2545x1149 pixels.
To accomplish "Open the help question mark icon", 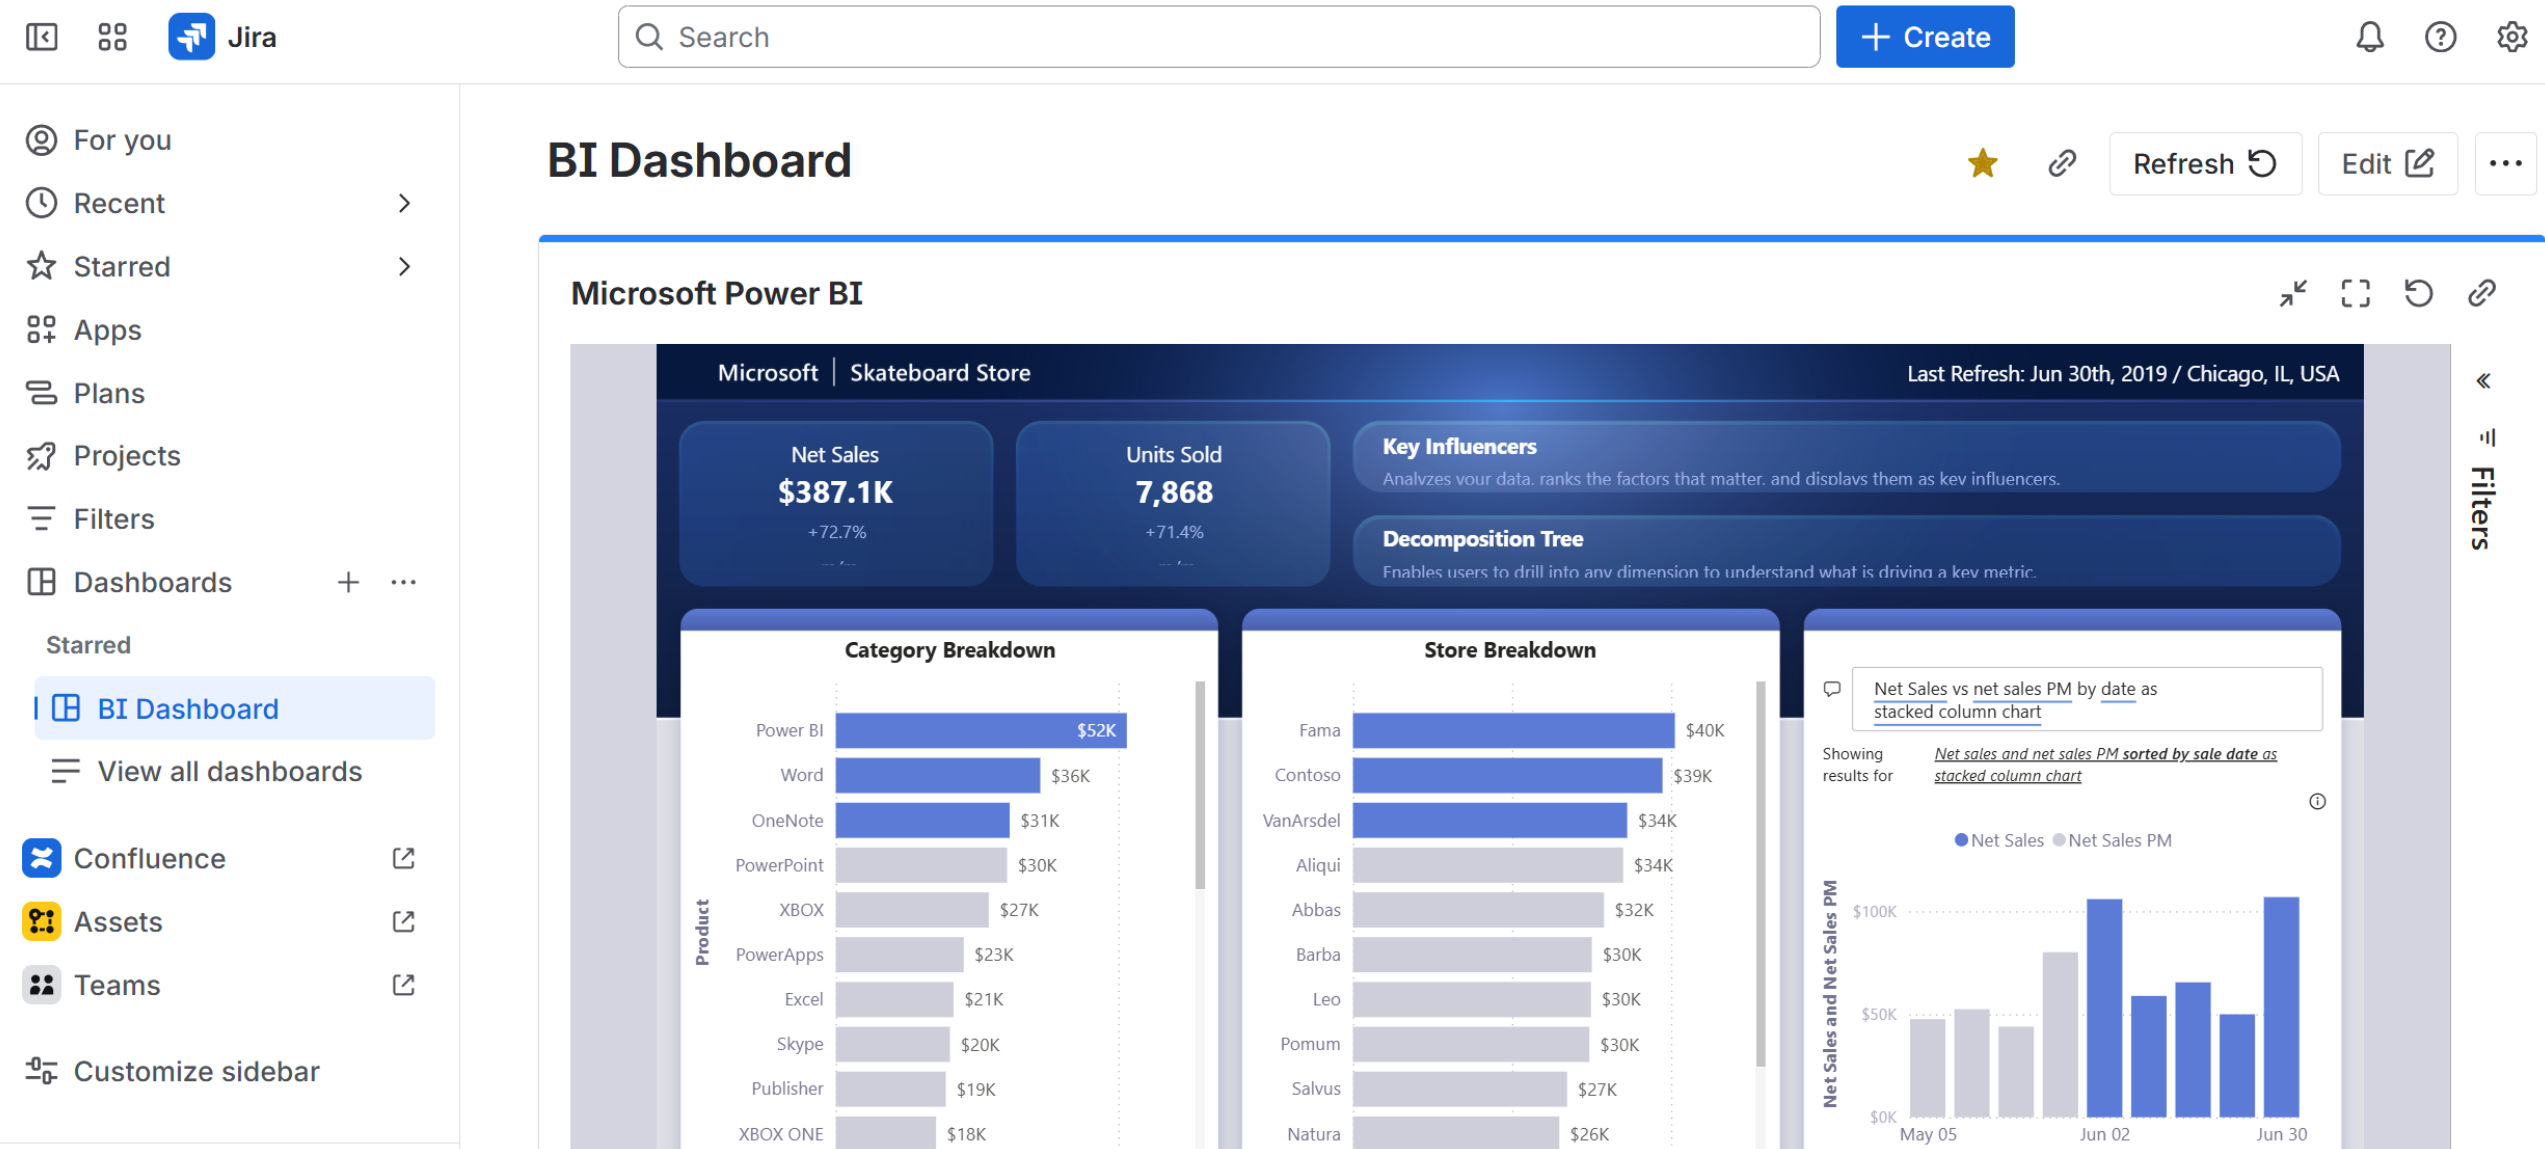I will click(x=2440, y=37).
